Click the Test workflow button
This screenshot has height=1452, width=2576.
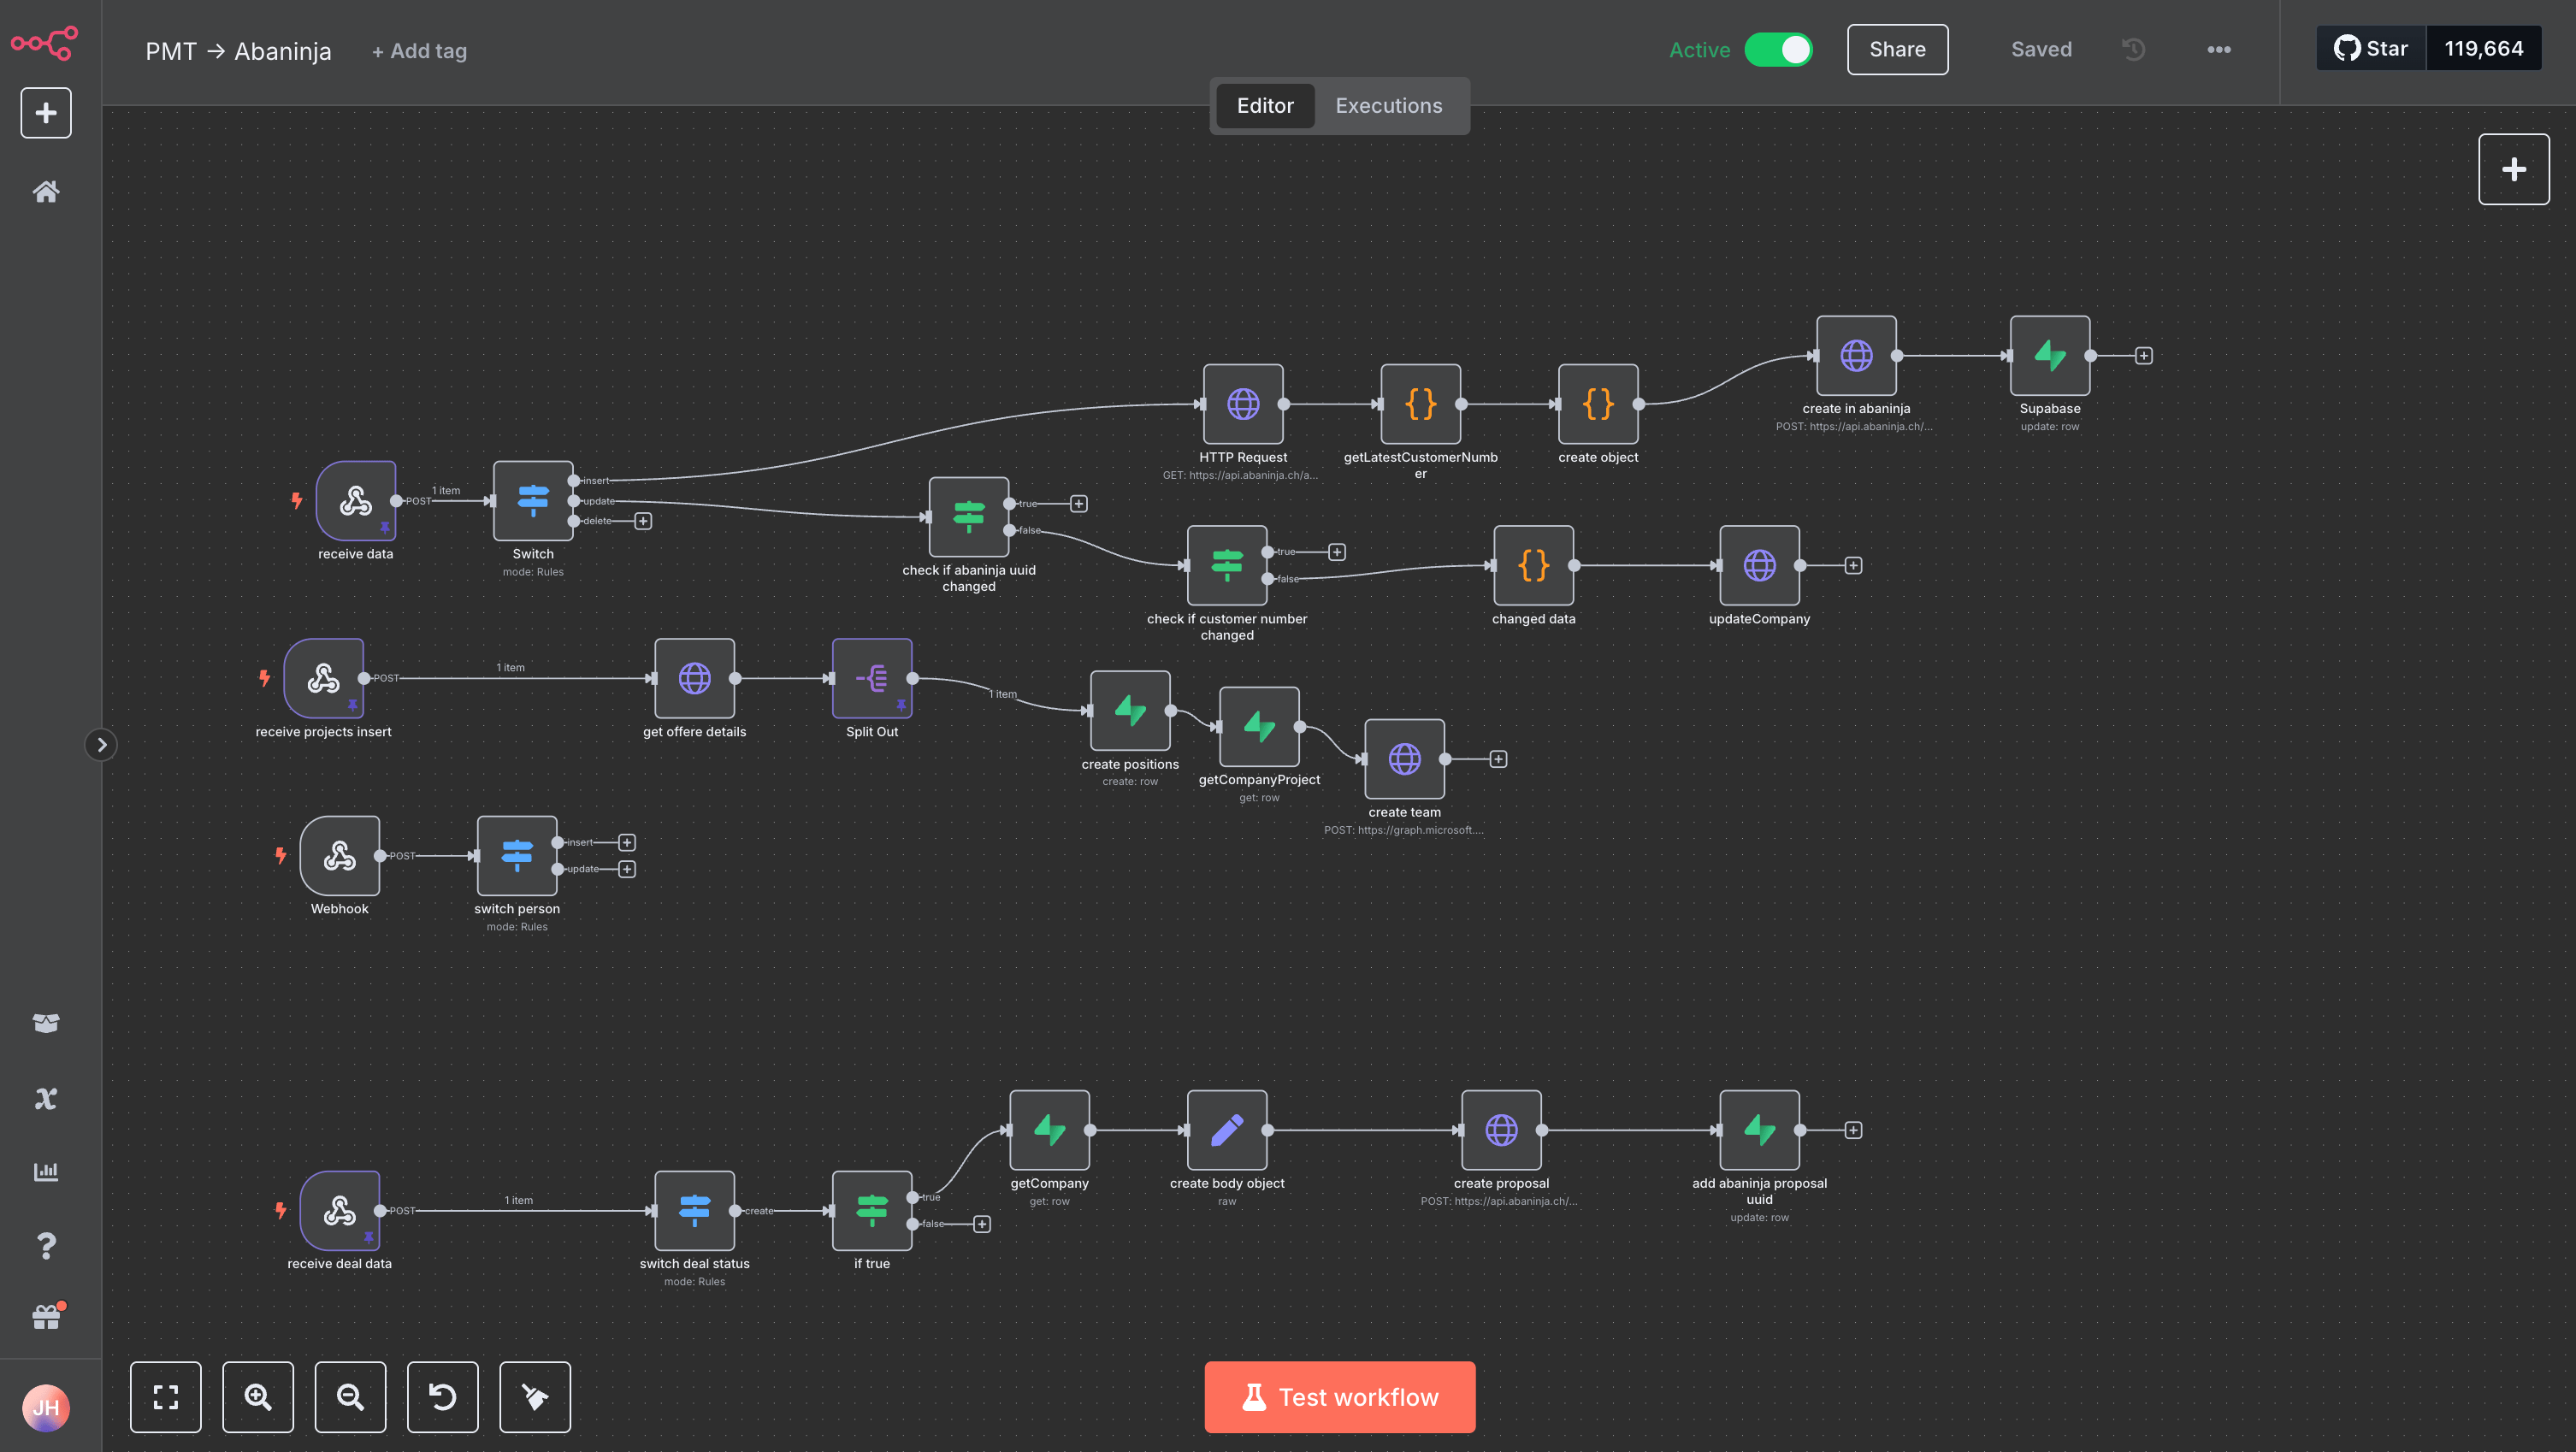pyautogui.click(x=1339, y=1396)
